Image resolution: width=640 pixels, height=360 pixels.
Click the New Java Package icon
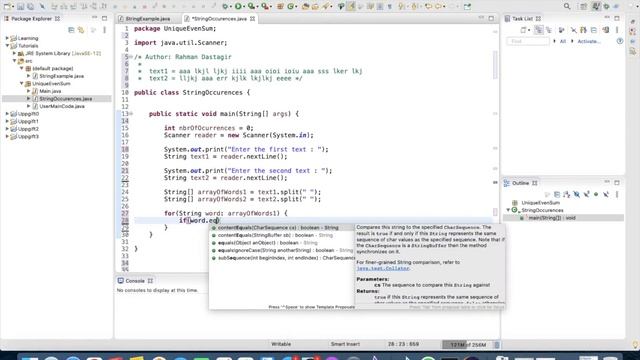click(x=280, y=6)
